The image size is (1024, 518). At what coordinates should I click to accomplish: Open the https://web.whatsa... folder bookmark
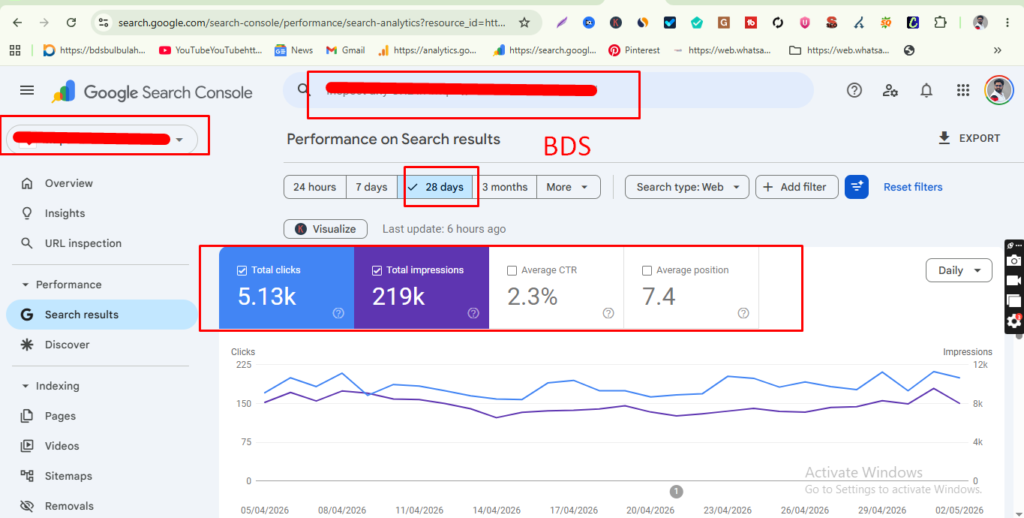(839, 50)
